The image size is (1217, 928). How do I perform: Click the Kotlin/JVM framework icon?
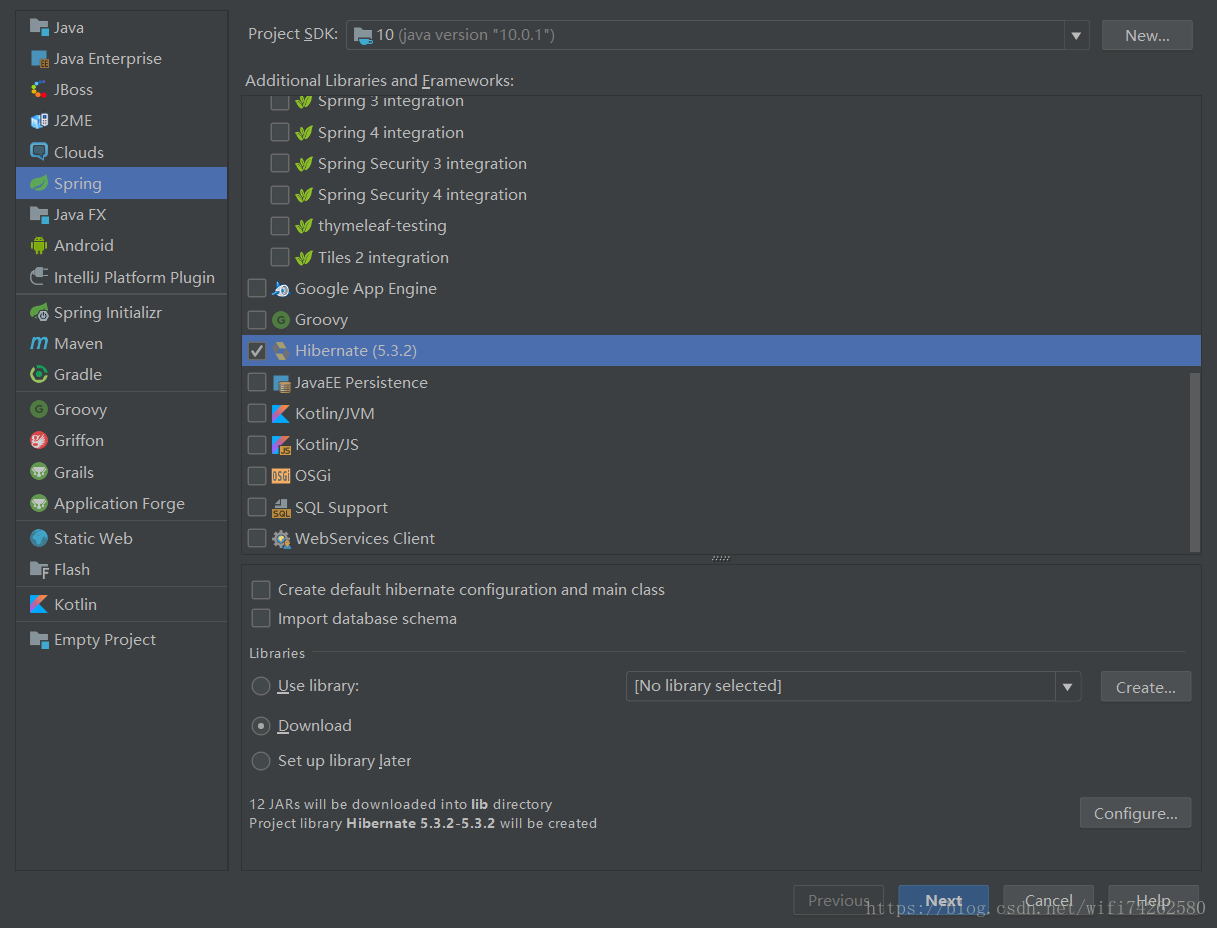tap(281, 413)
